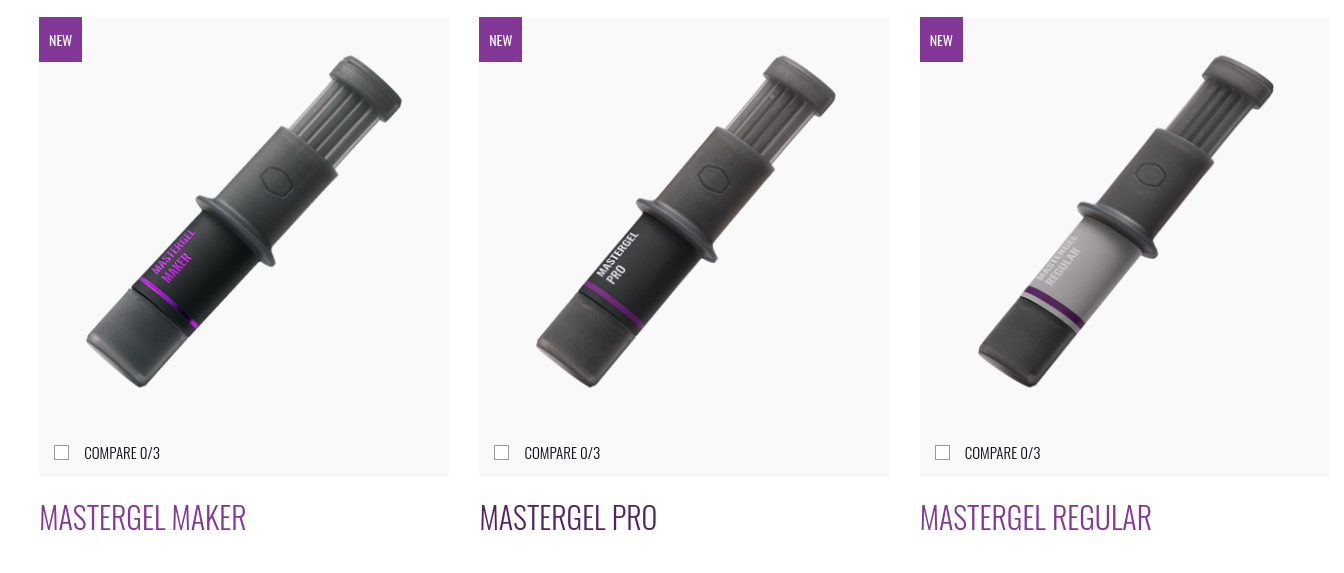Click the NEW badge on MasterGel Regular
The height and width of the screenshot is (573, 1344).
[941, 40]
